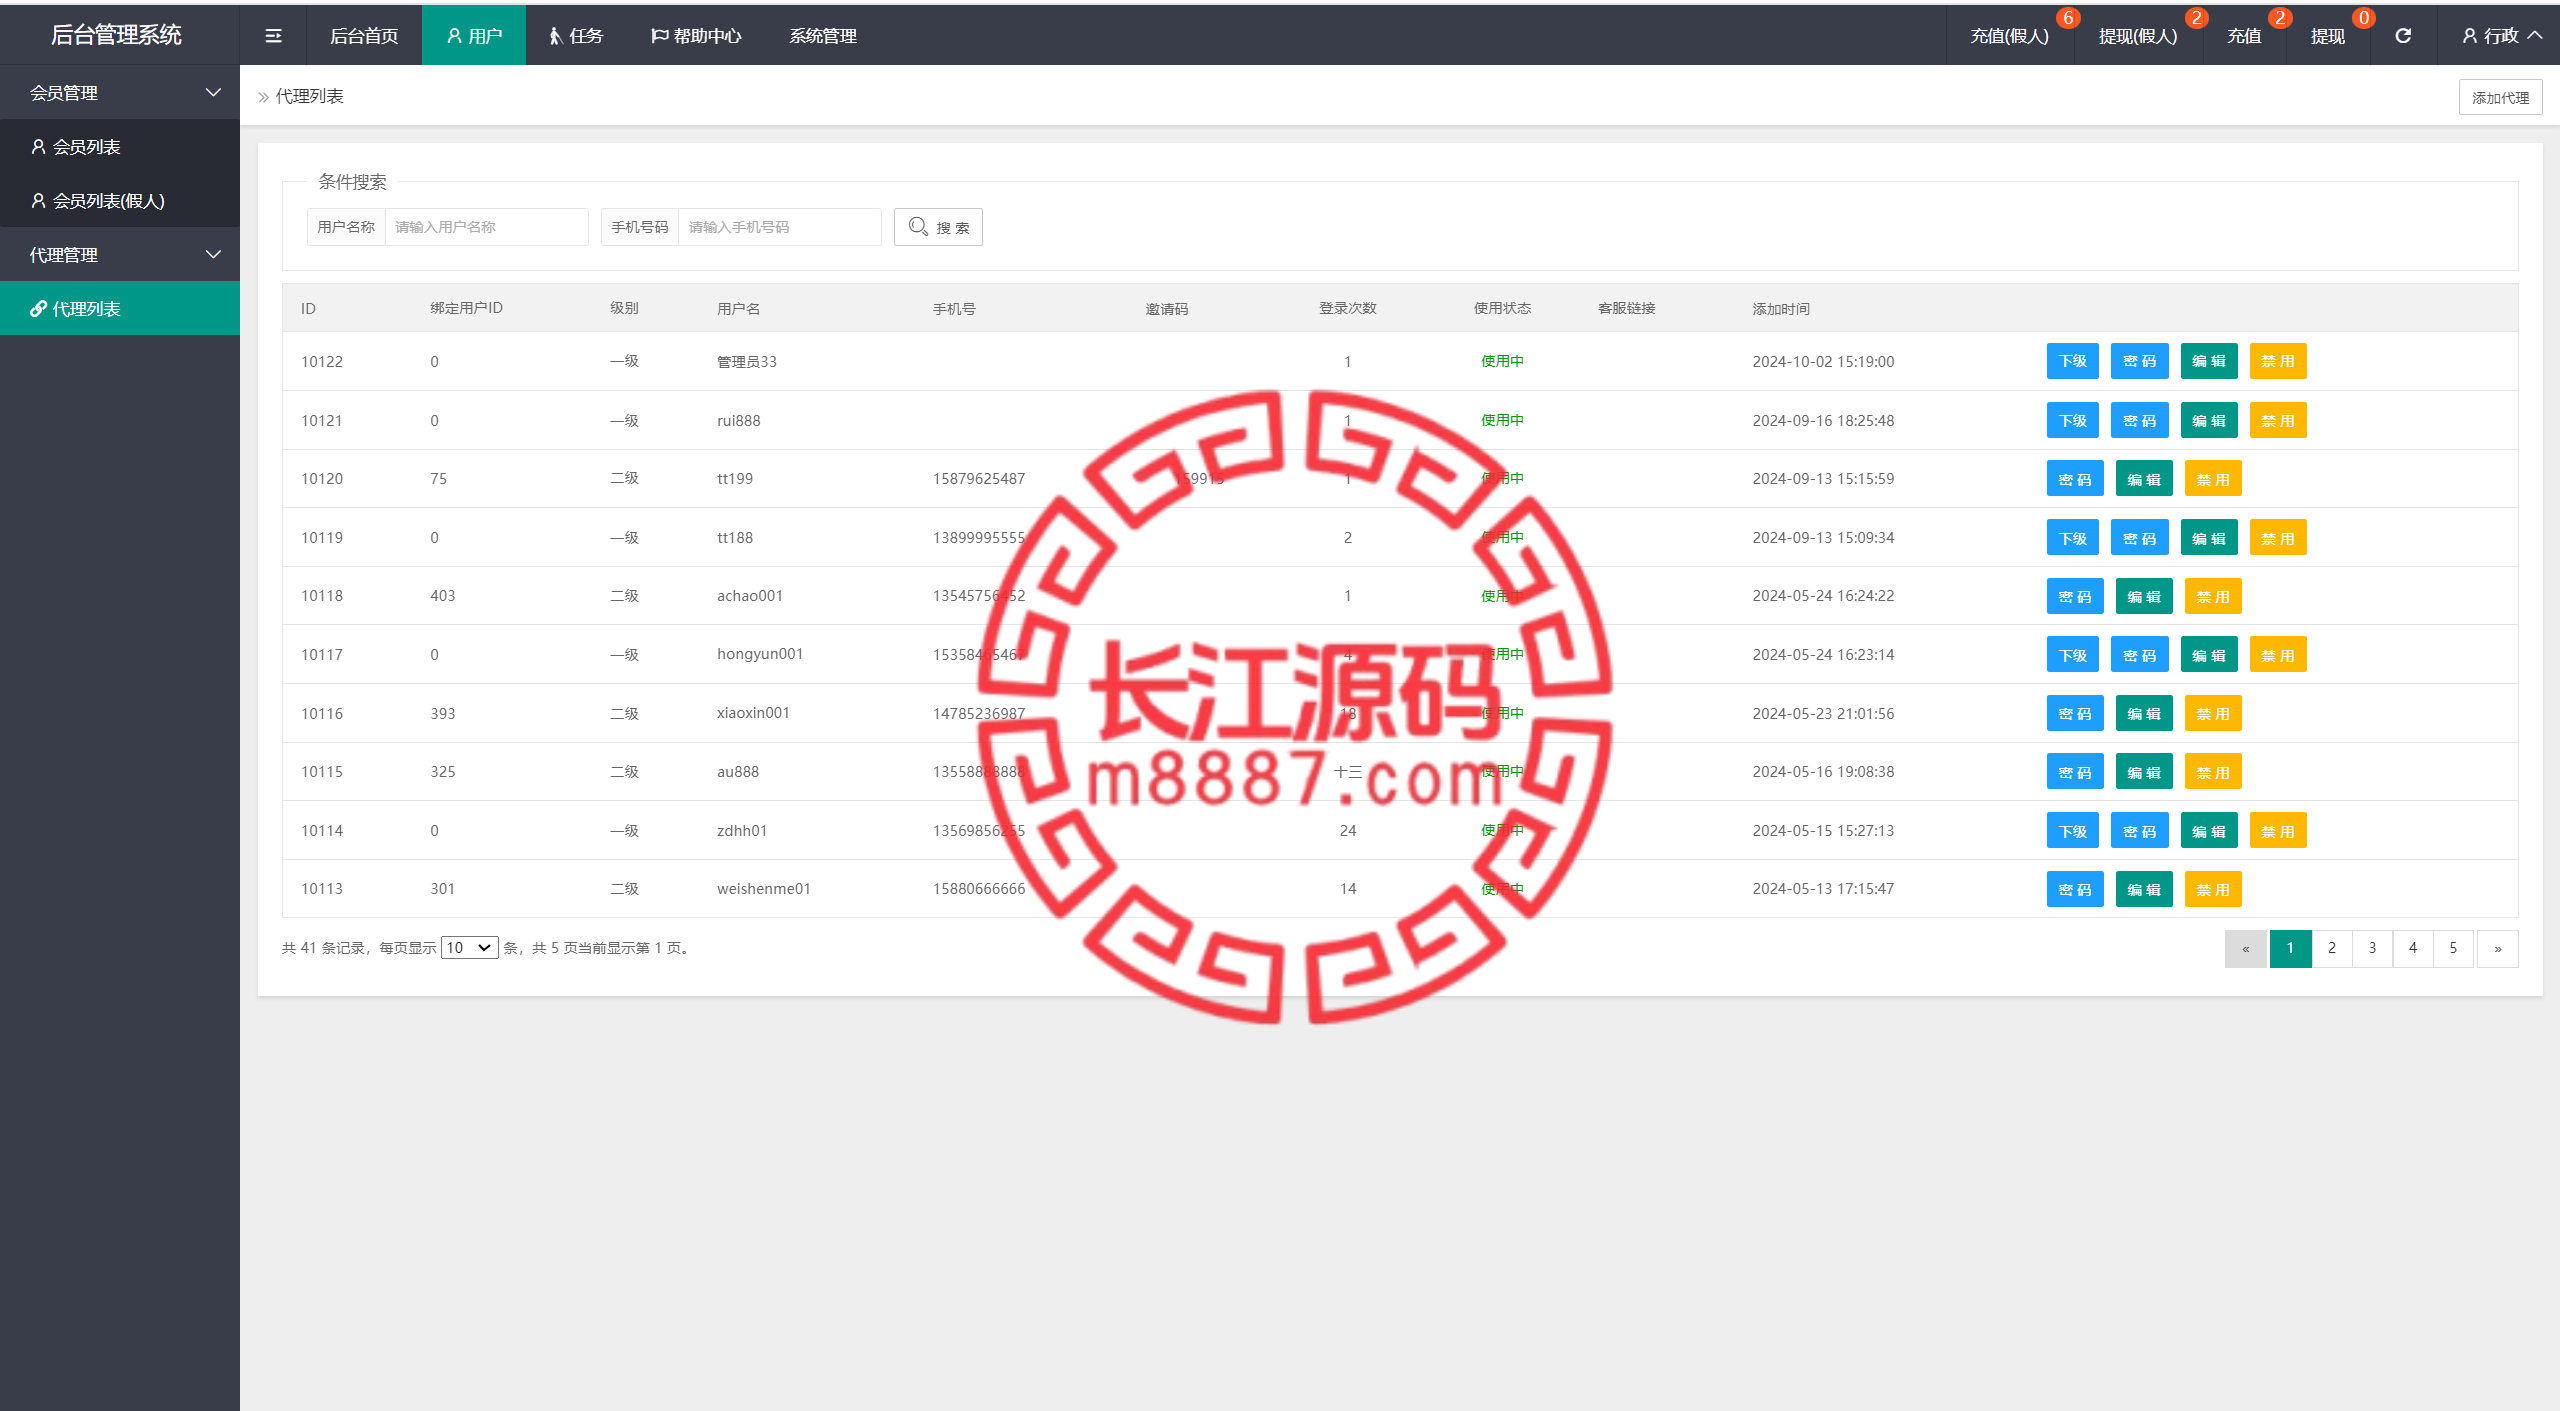
Task: Click 下级 for 管理员33
Action: [x=2073, y=361]
